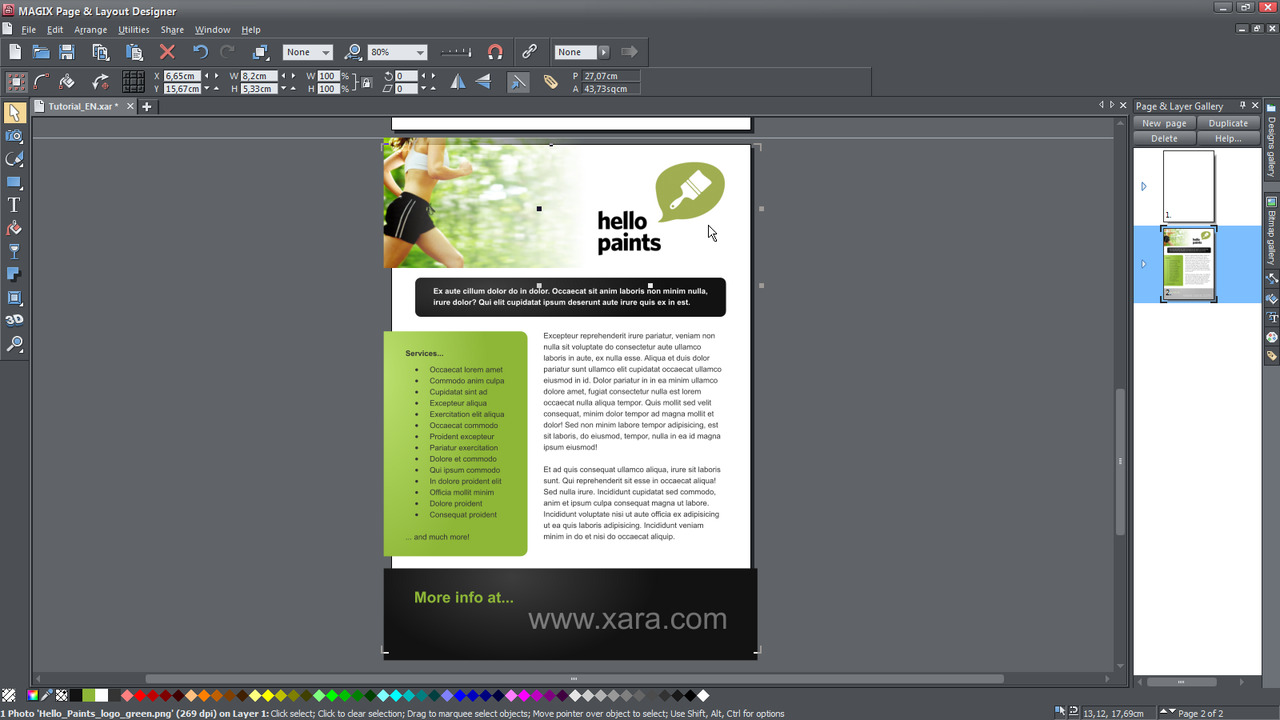The image size is (1280, 720).
Task: Create a new document
Action: [15, 52]
